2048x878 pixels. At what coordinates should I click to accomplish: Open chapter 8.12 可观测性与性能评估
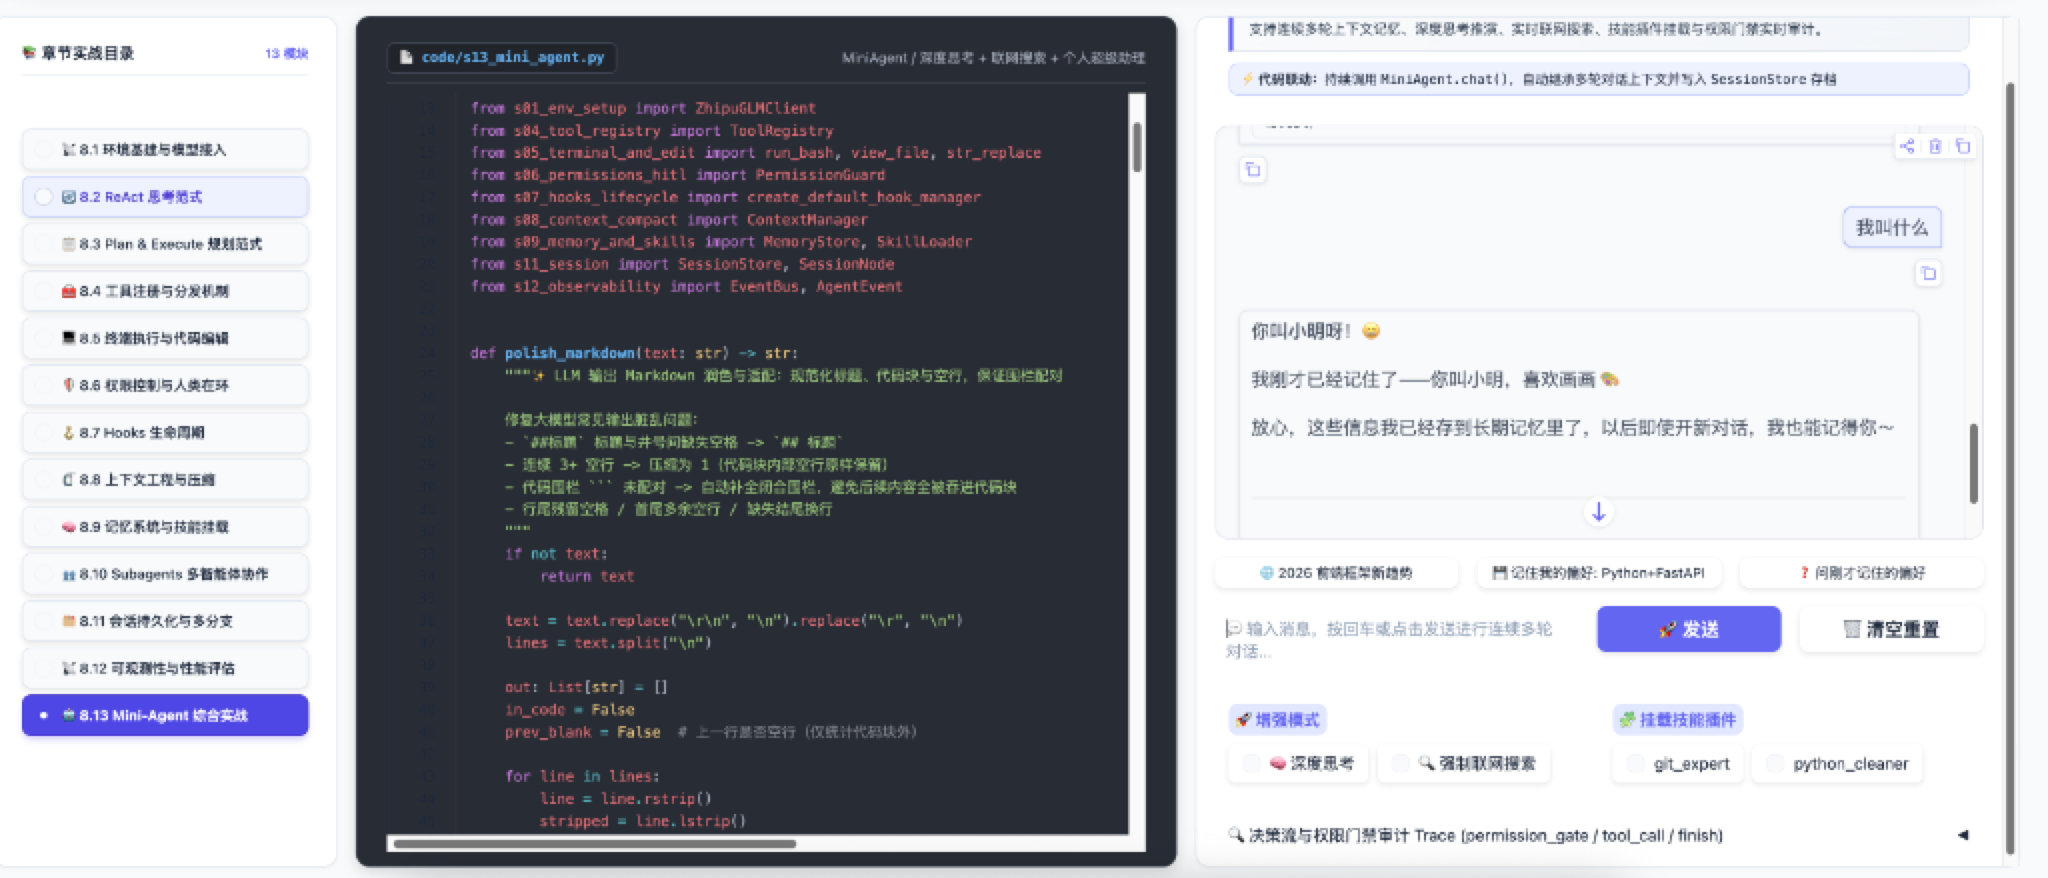coord(165,668)
